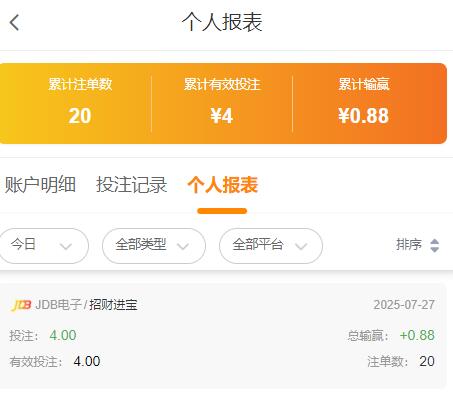Click the 排序 sort label
Image resolution: width=453 pixels, height=396 pixels.
click(409, 245)
